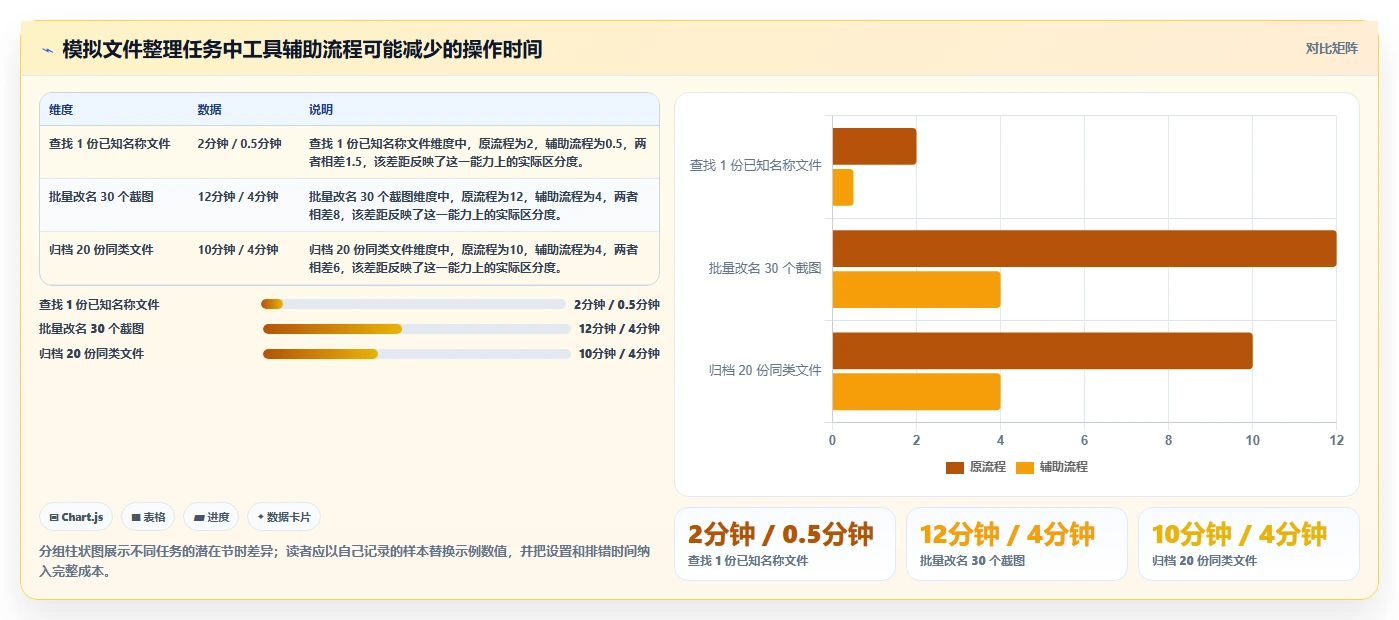The width and height of the screenshot is (1399, 620).
Task: Click progress bar for 归档 20 份同类文件
Action: (416, 353)
